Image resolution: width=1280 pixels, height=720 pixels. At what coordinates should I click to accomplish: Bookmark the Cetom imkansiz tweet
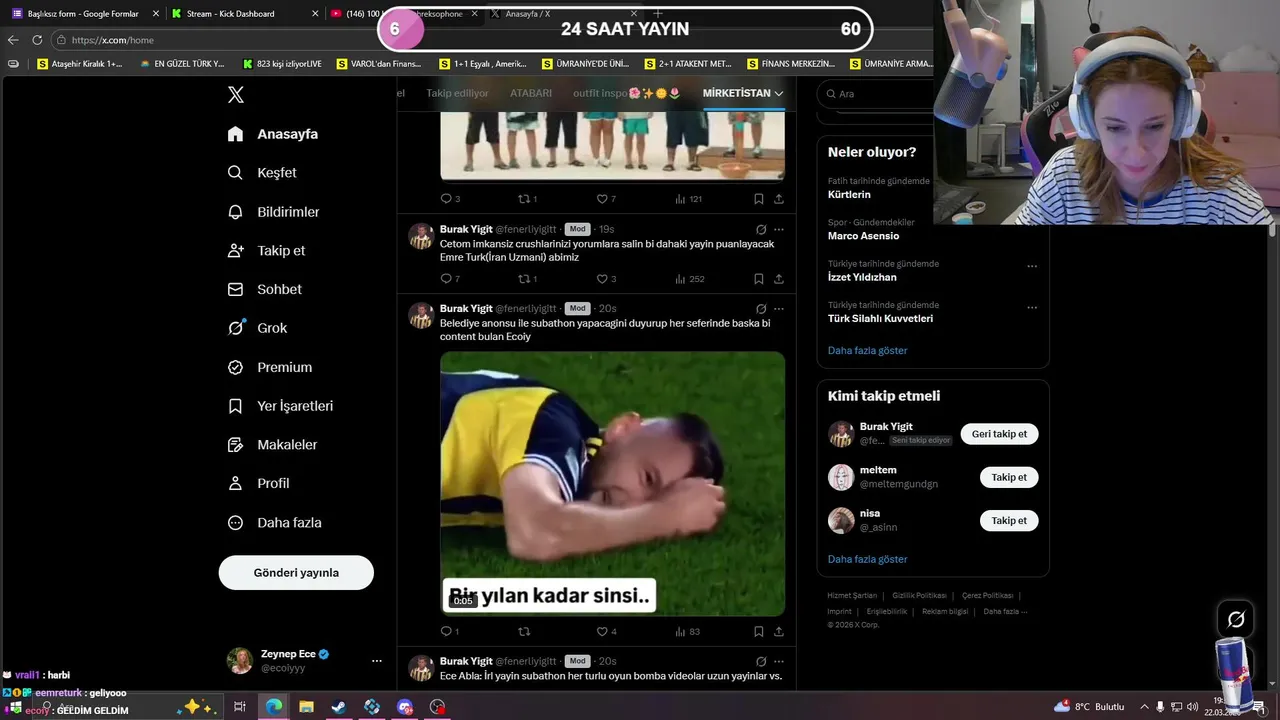pyautogui.click(x=759, y=279)
